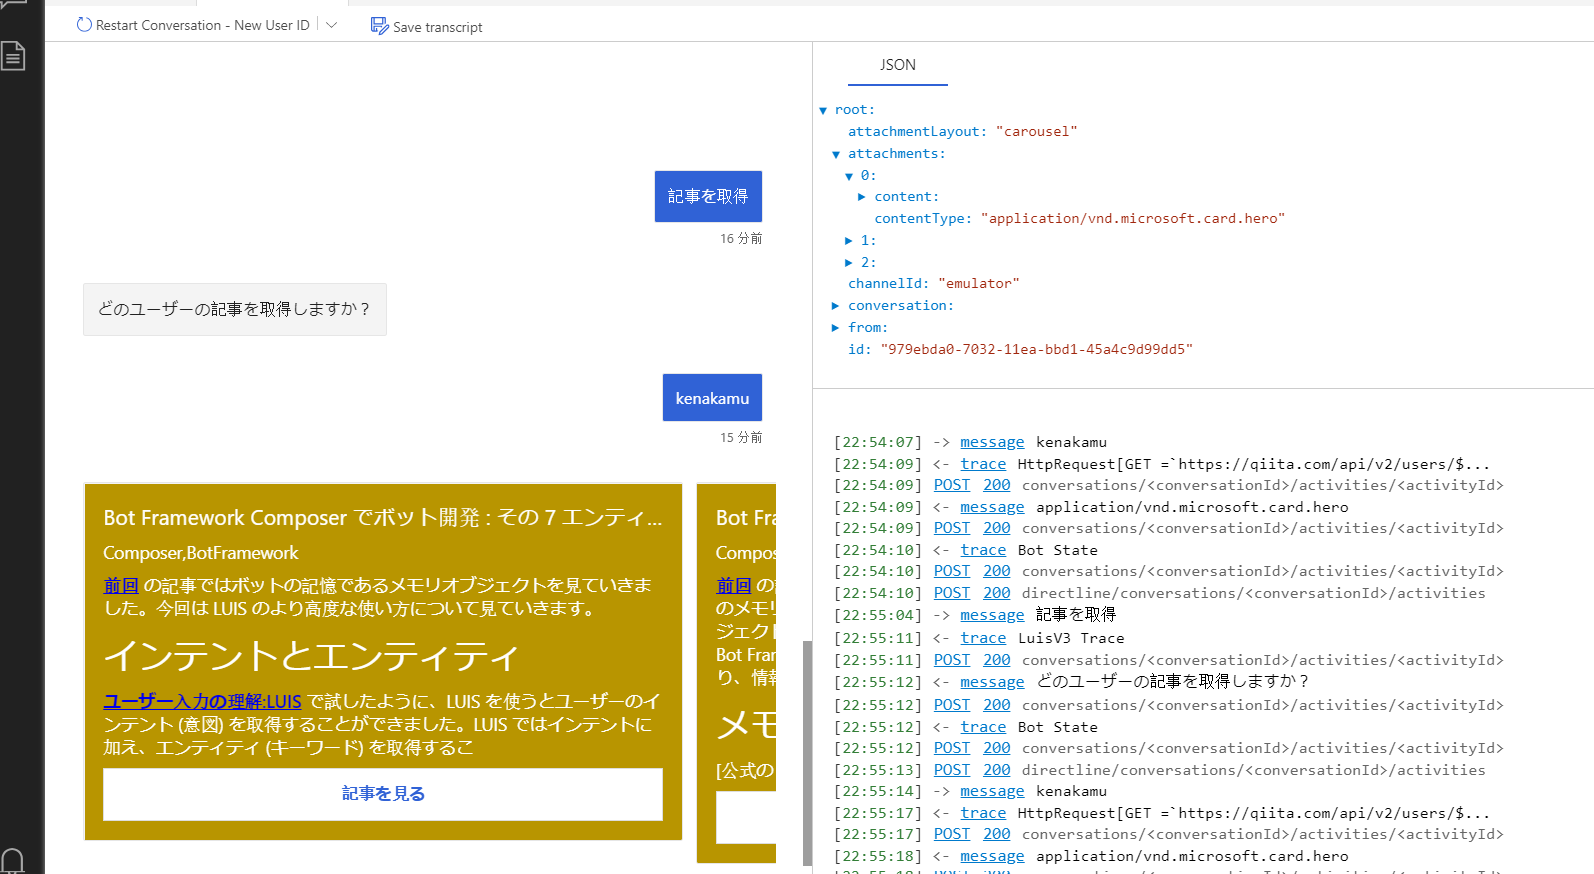1594x874 pixels.
Task: Open message link at 22:55:12 log entry
Action: click(x=992, y=682)
